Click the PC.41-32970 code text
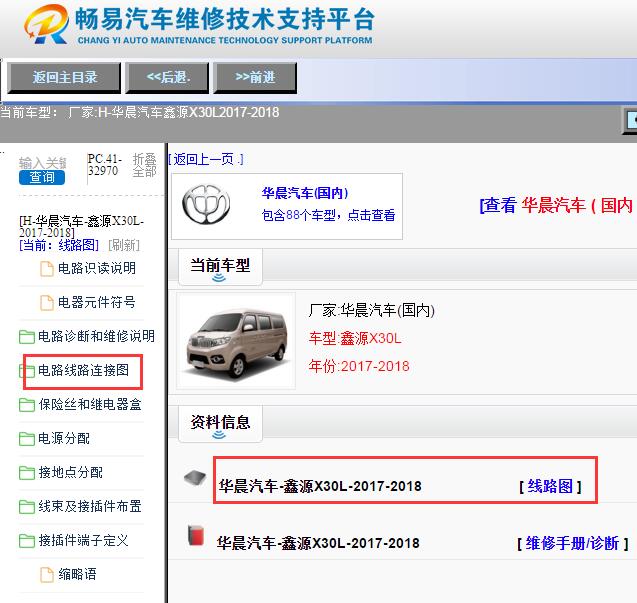 (x=105, y=165)
